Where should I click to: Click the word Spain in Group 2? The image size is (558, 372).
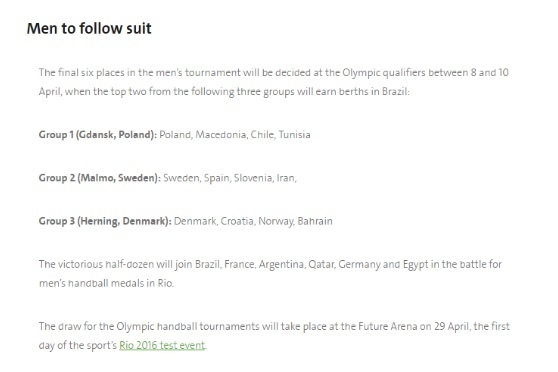[217, 178]
